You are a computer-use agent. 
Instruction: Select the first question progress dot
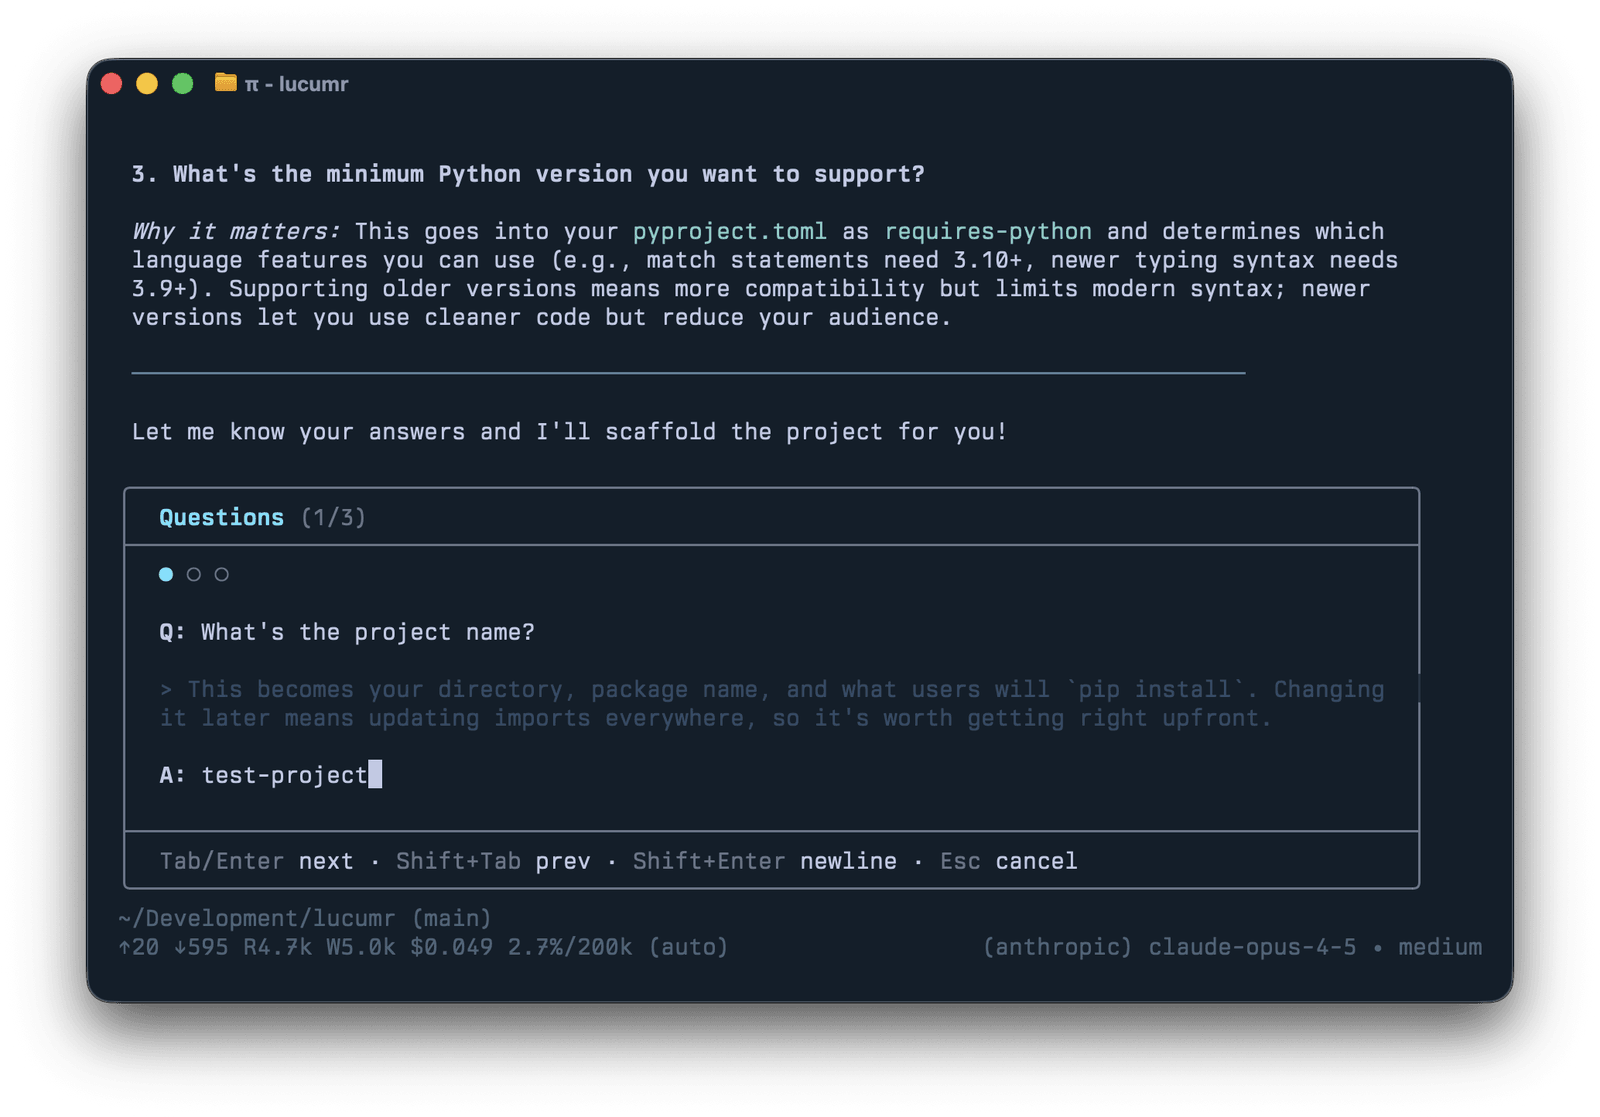166,574
